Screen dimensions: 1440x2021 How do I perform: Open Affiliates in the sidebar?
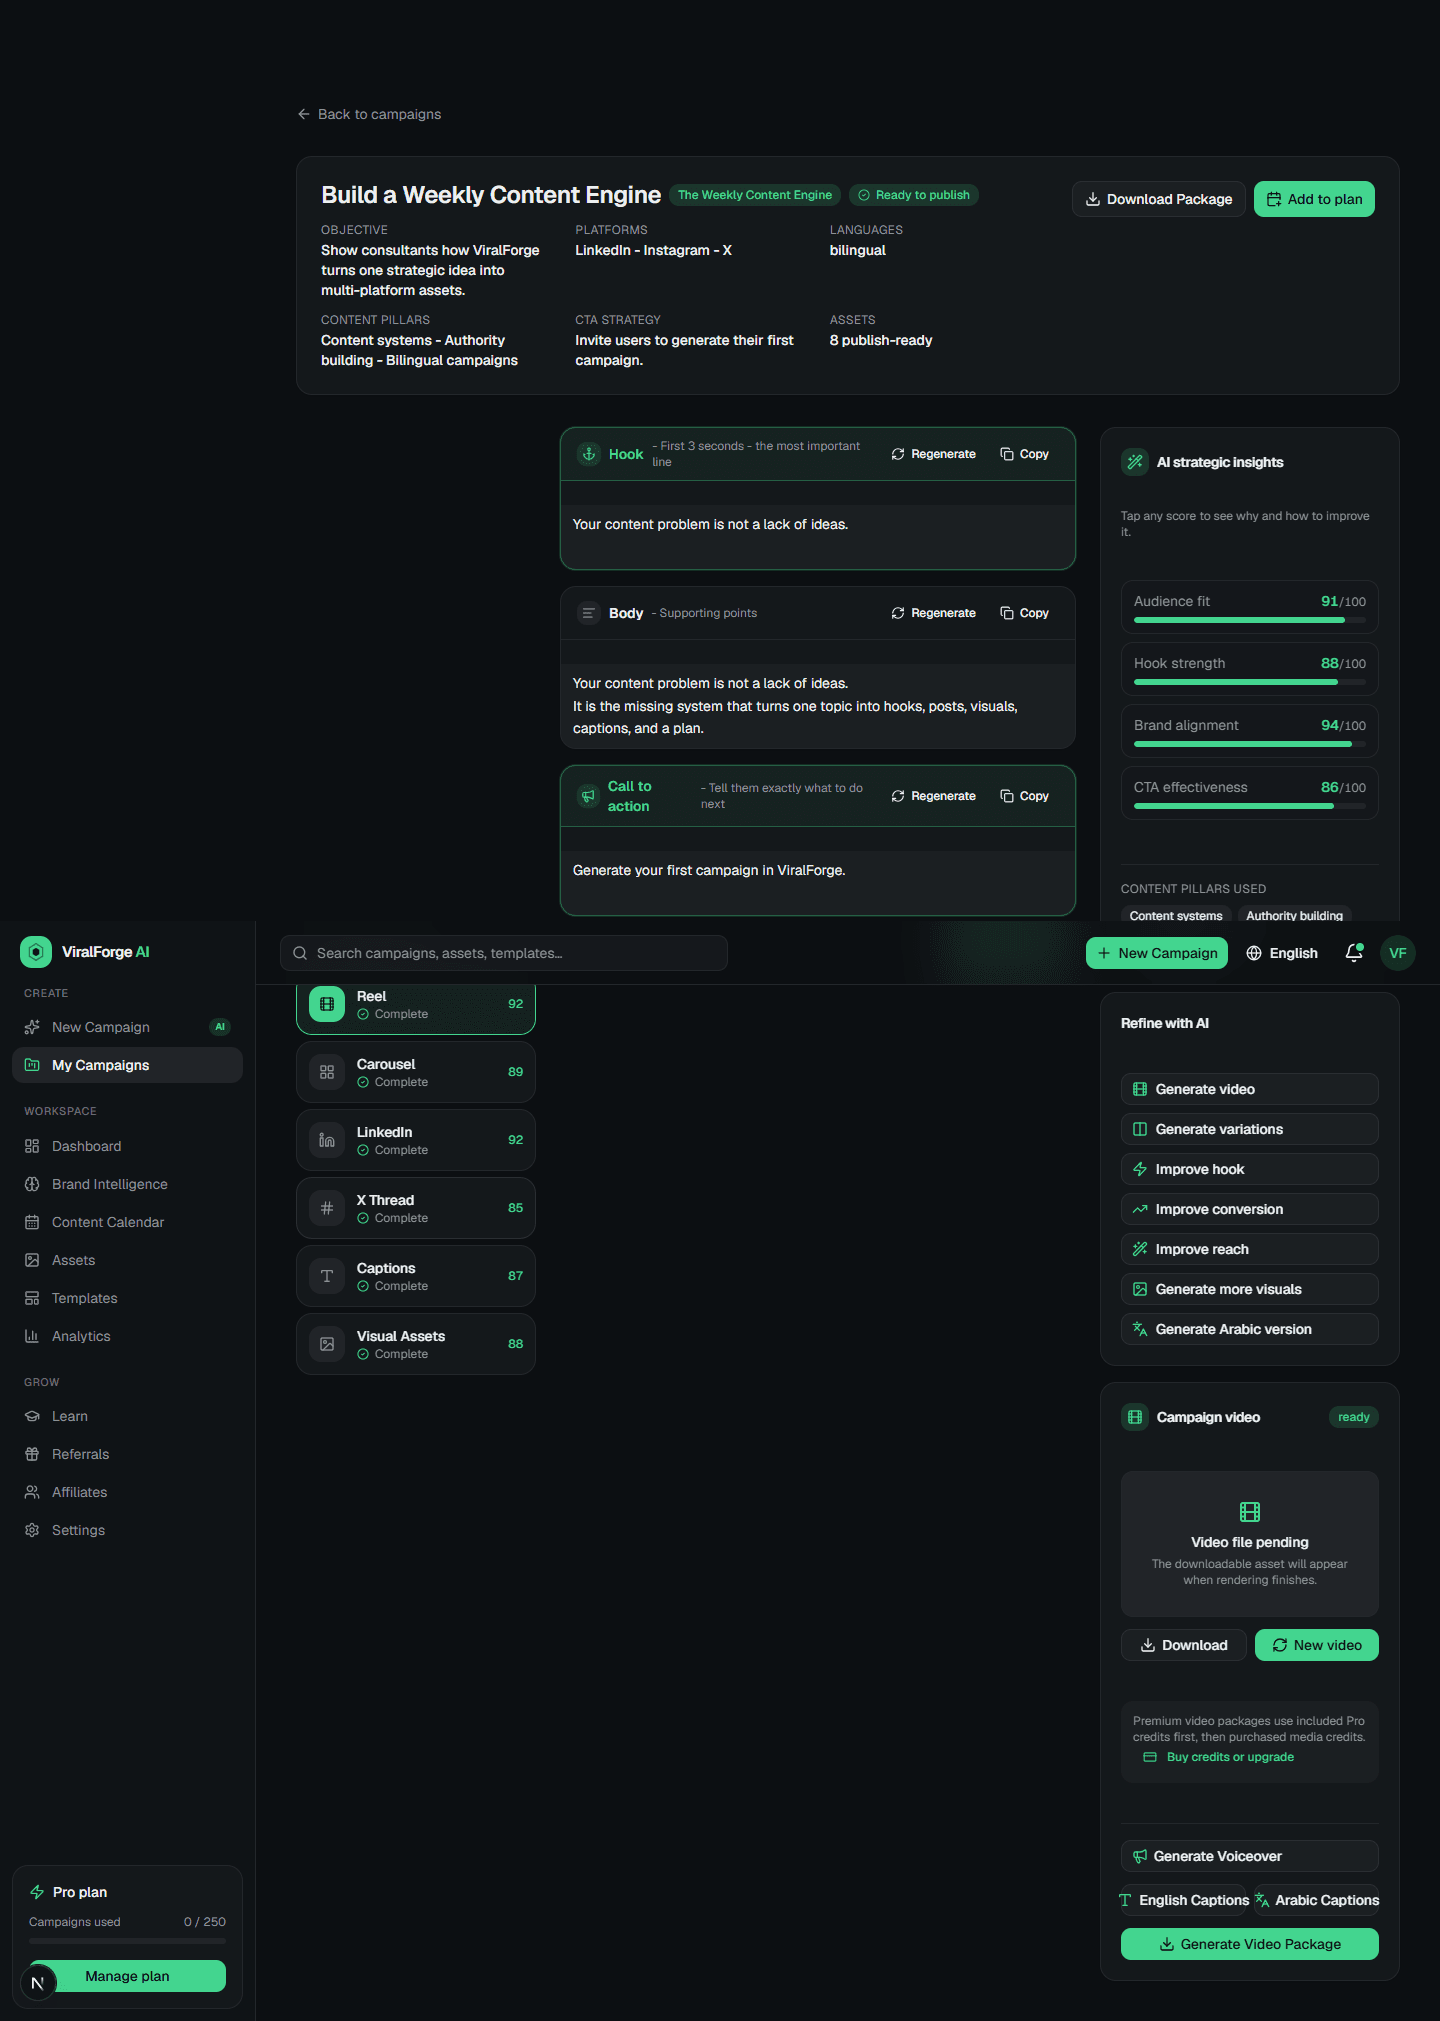[127, 1492]
